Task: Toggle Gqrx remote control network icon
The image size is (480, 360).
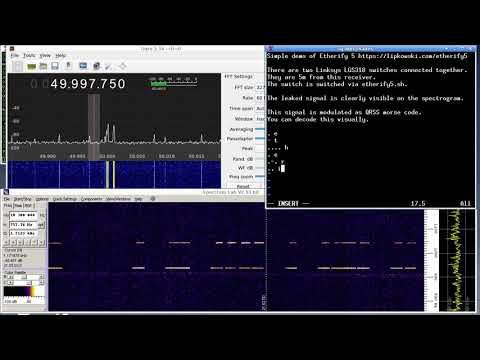Action: coord(97,66)
